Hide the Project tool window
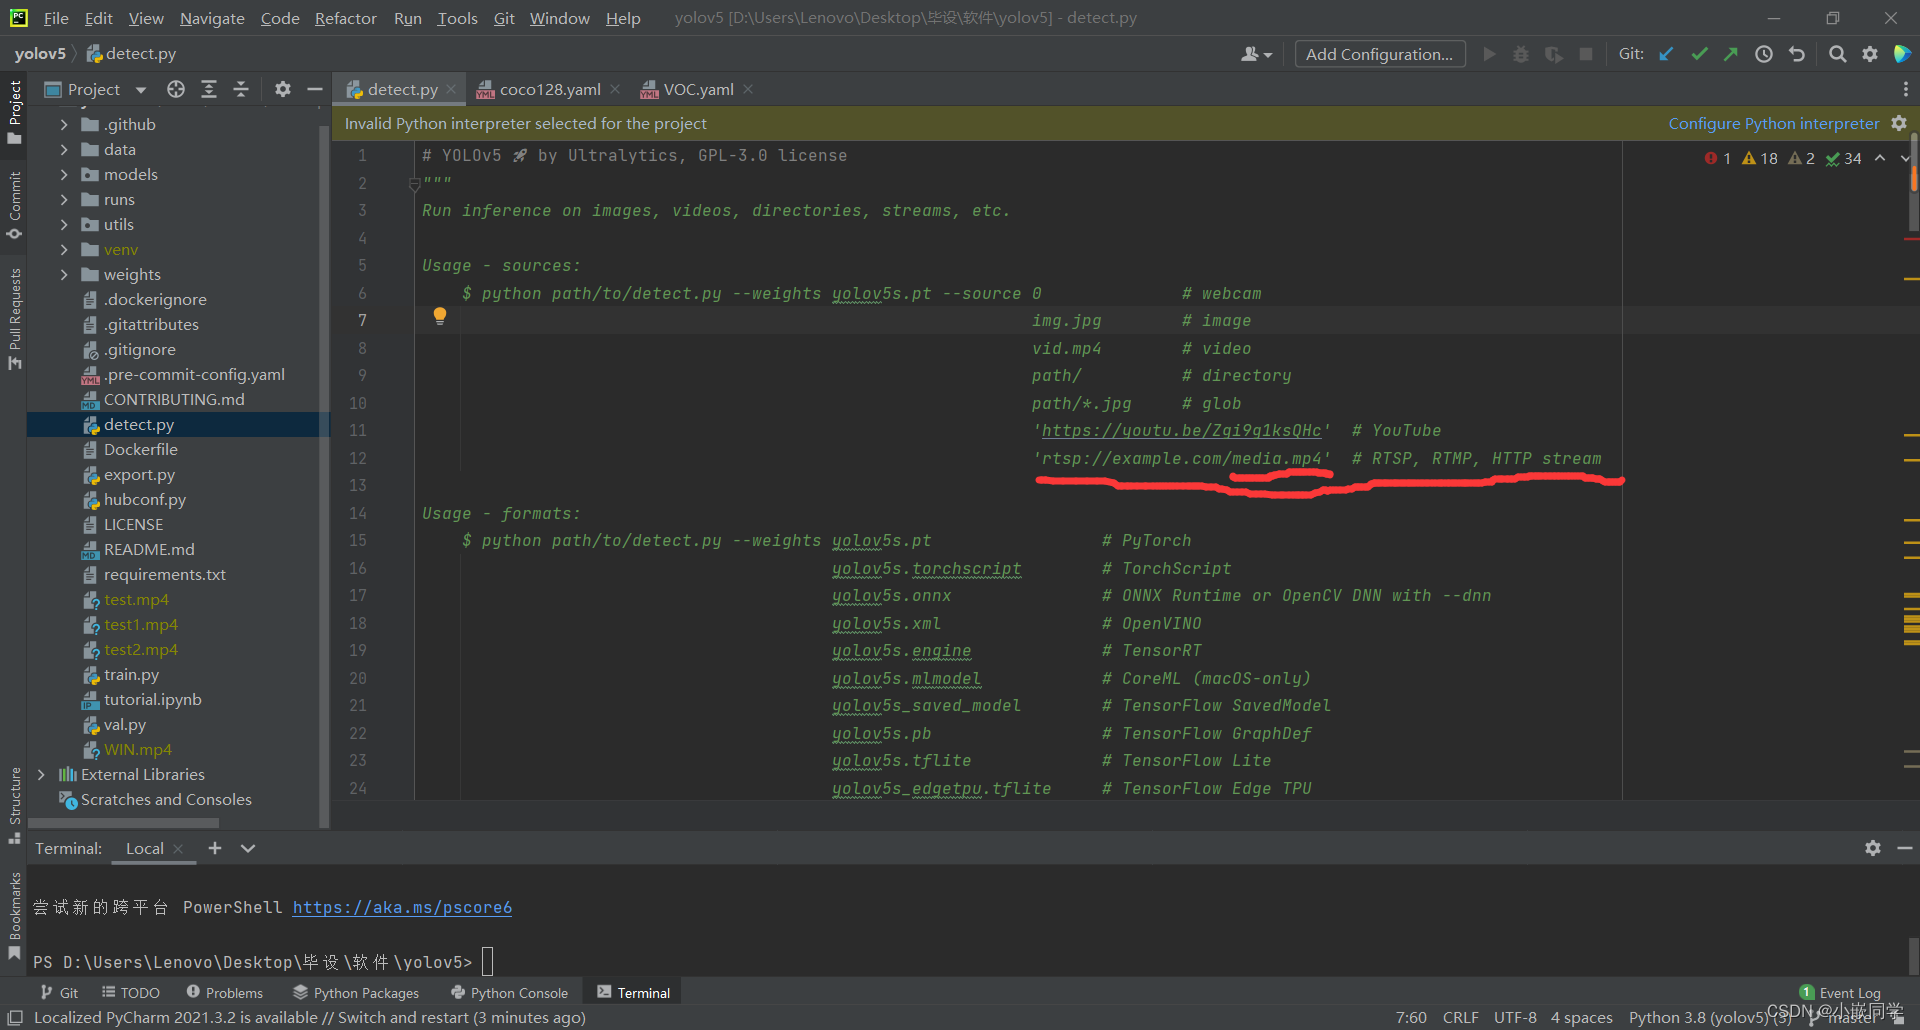This screenshot has width=1920, height=1030. [314, 89]
